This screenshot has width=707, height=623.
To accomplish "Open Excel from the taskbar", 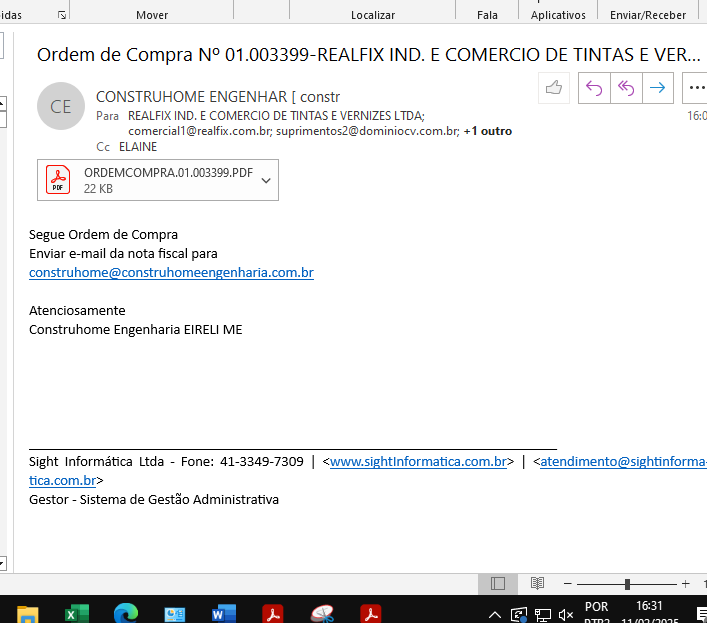I will click(x=77, y=613).
